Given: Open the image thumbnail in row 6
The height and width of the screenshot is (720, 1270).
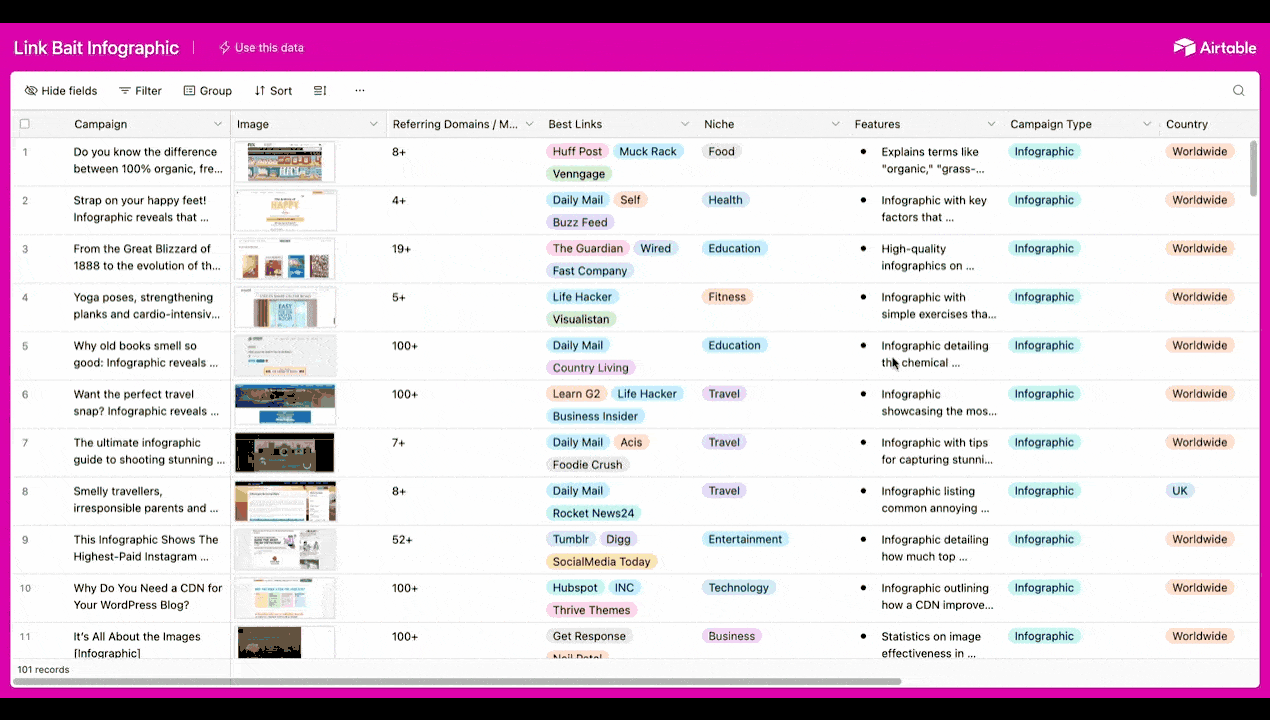Looking at the screenshot, I should [285, 404].
